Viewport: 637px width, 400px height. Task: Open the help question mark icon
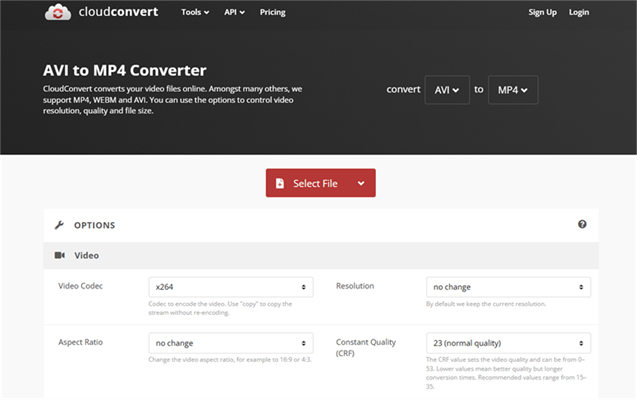pos(582,224)
